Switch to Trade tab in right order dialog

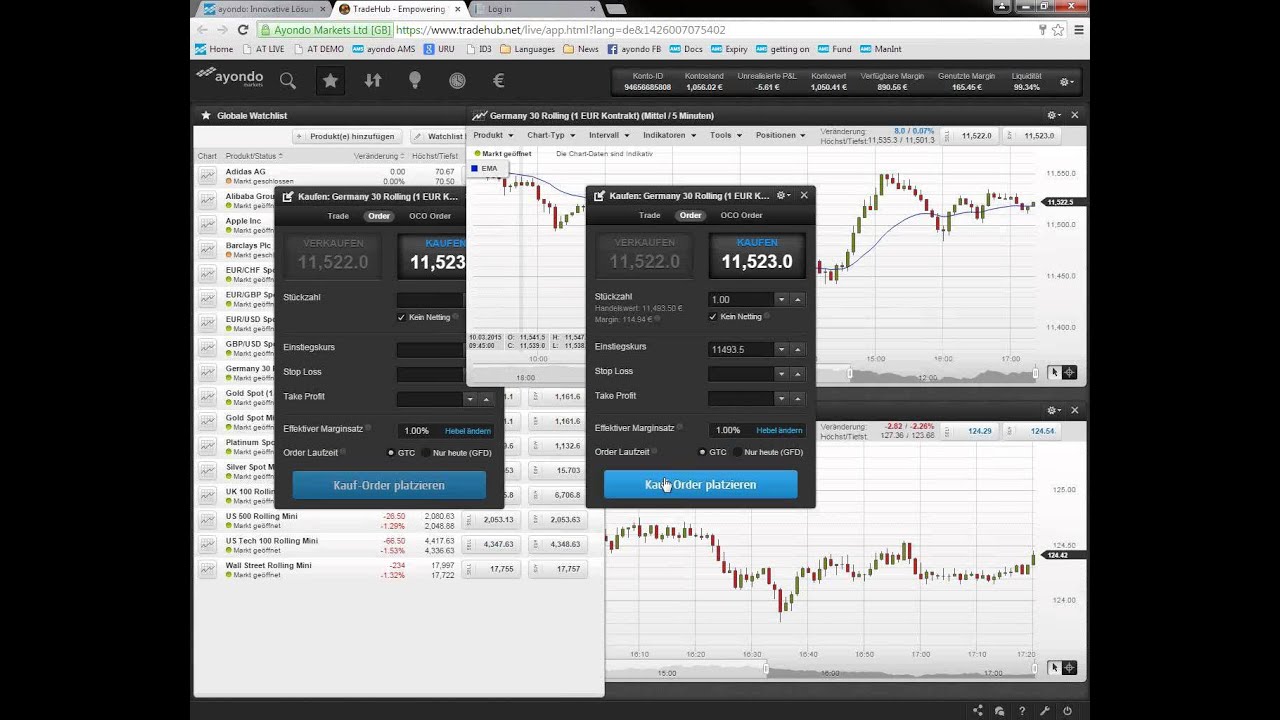coord(650,215)
